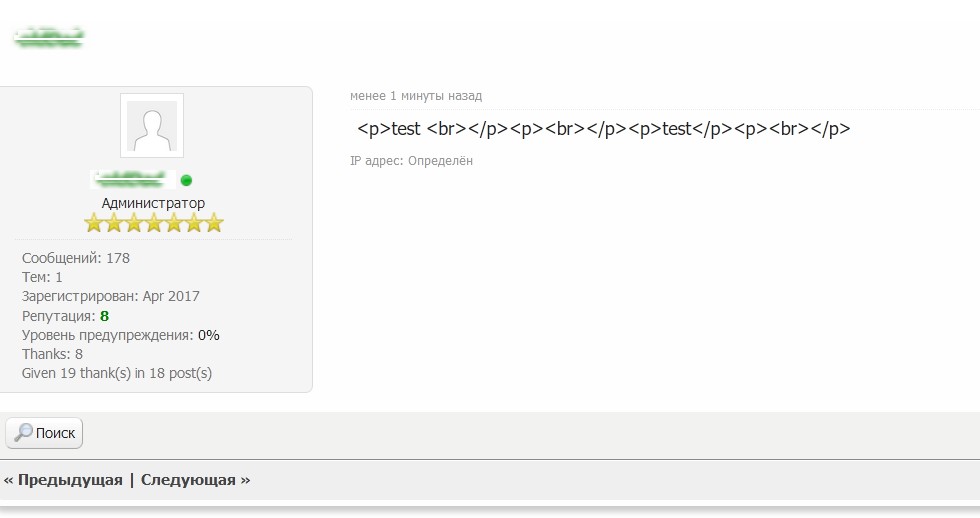Click the green online status indicator
Image resolution: width=980 pixels, height=518 pixels.
point(186,181)
